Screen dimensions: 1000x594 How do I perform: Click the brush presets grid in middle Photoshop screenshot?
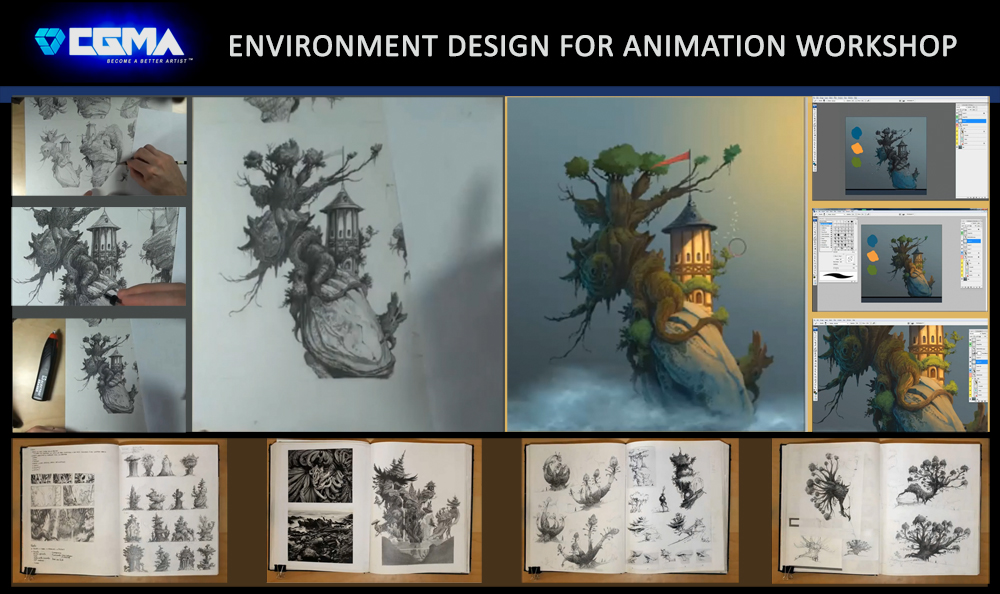[845, 234]
